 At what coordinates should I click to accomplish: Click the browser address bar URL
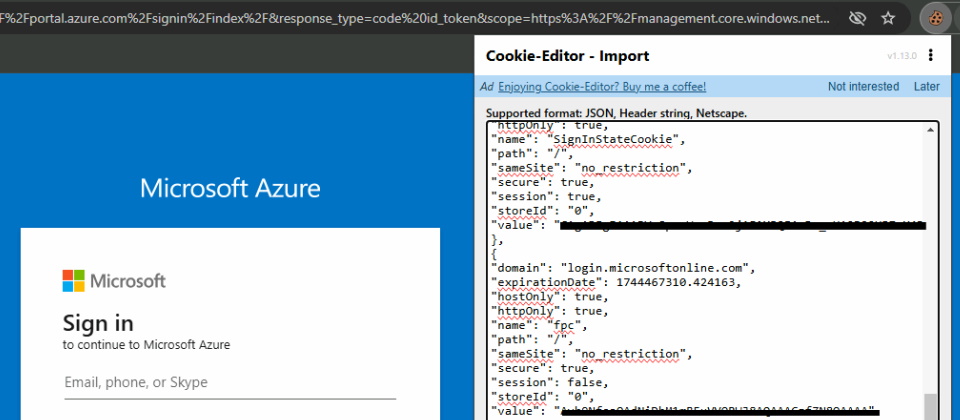point(420,18)
